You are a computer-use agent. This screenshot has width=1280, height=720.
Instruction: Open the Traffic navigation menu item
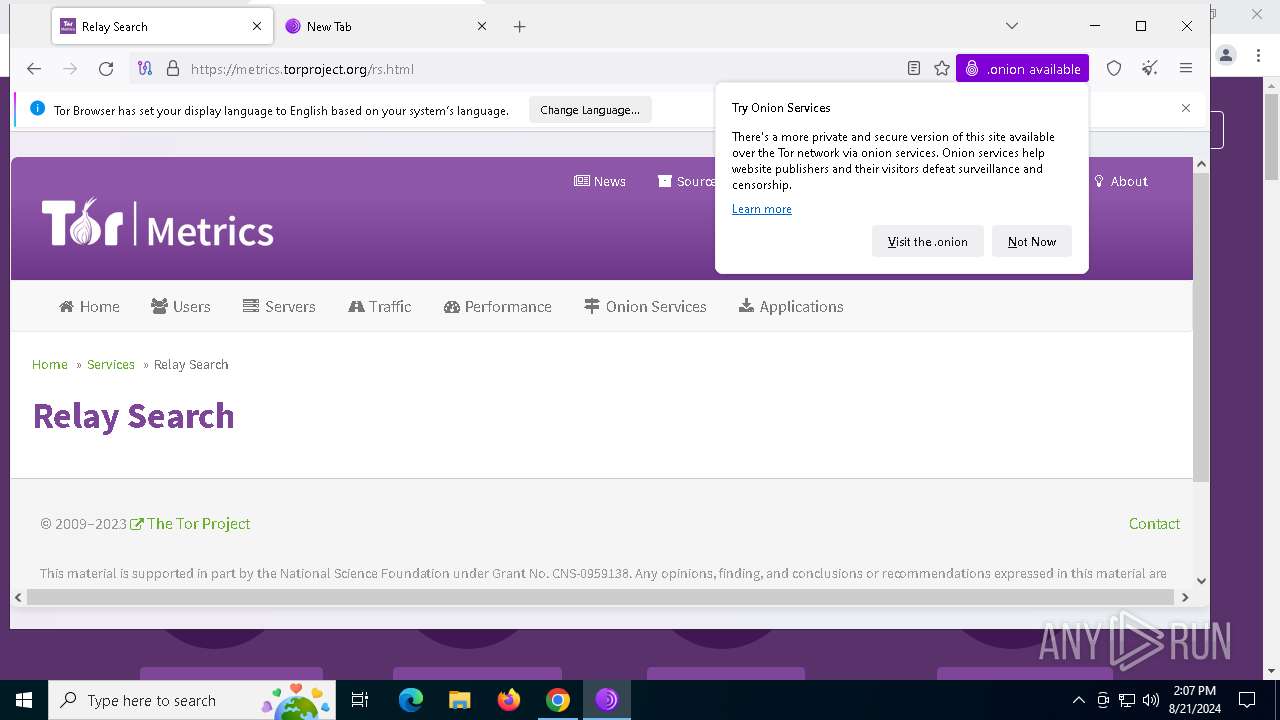click(380, 307)
